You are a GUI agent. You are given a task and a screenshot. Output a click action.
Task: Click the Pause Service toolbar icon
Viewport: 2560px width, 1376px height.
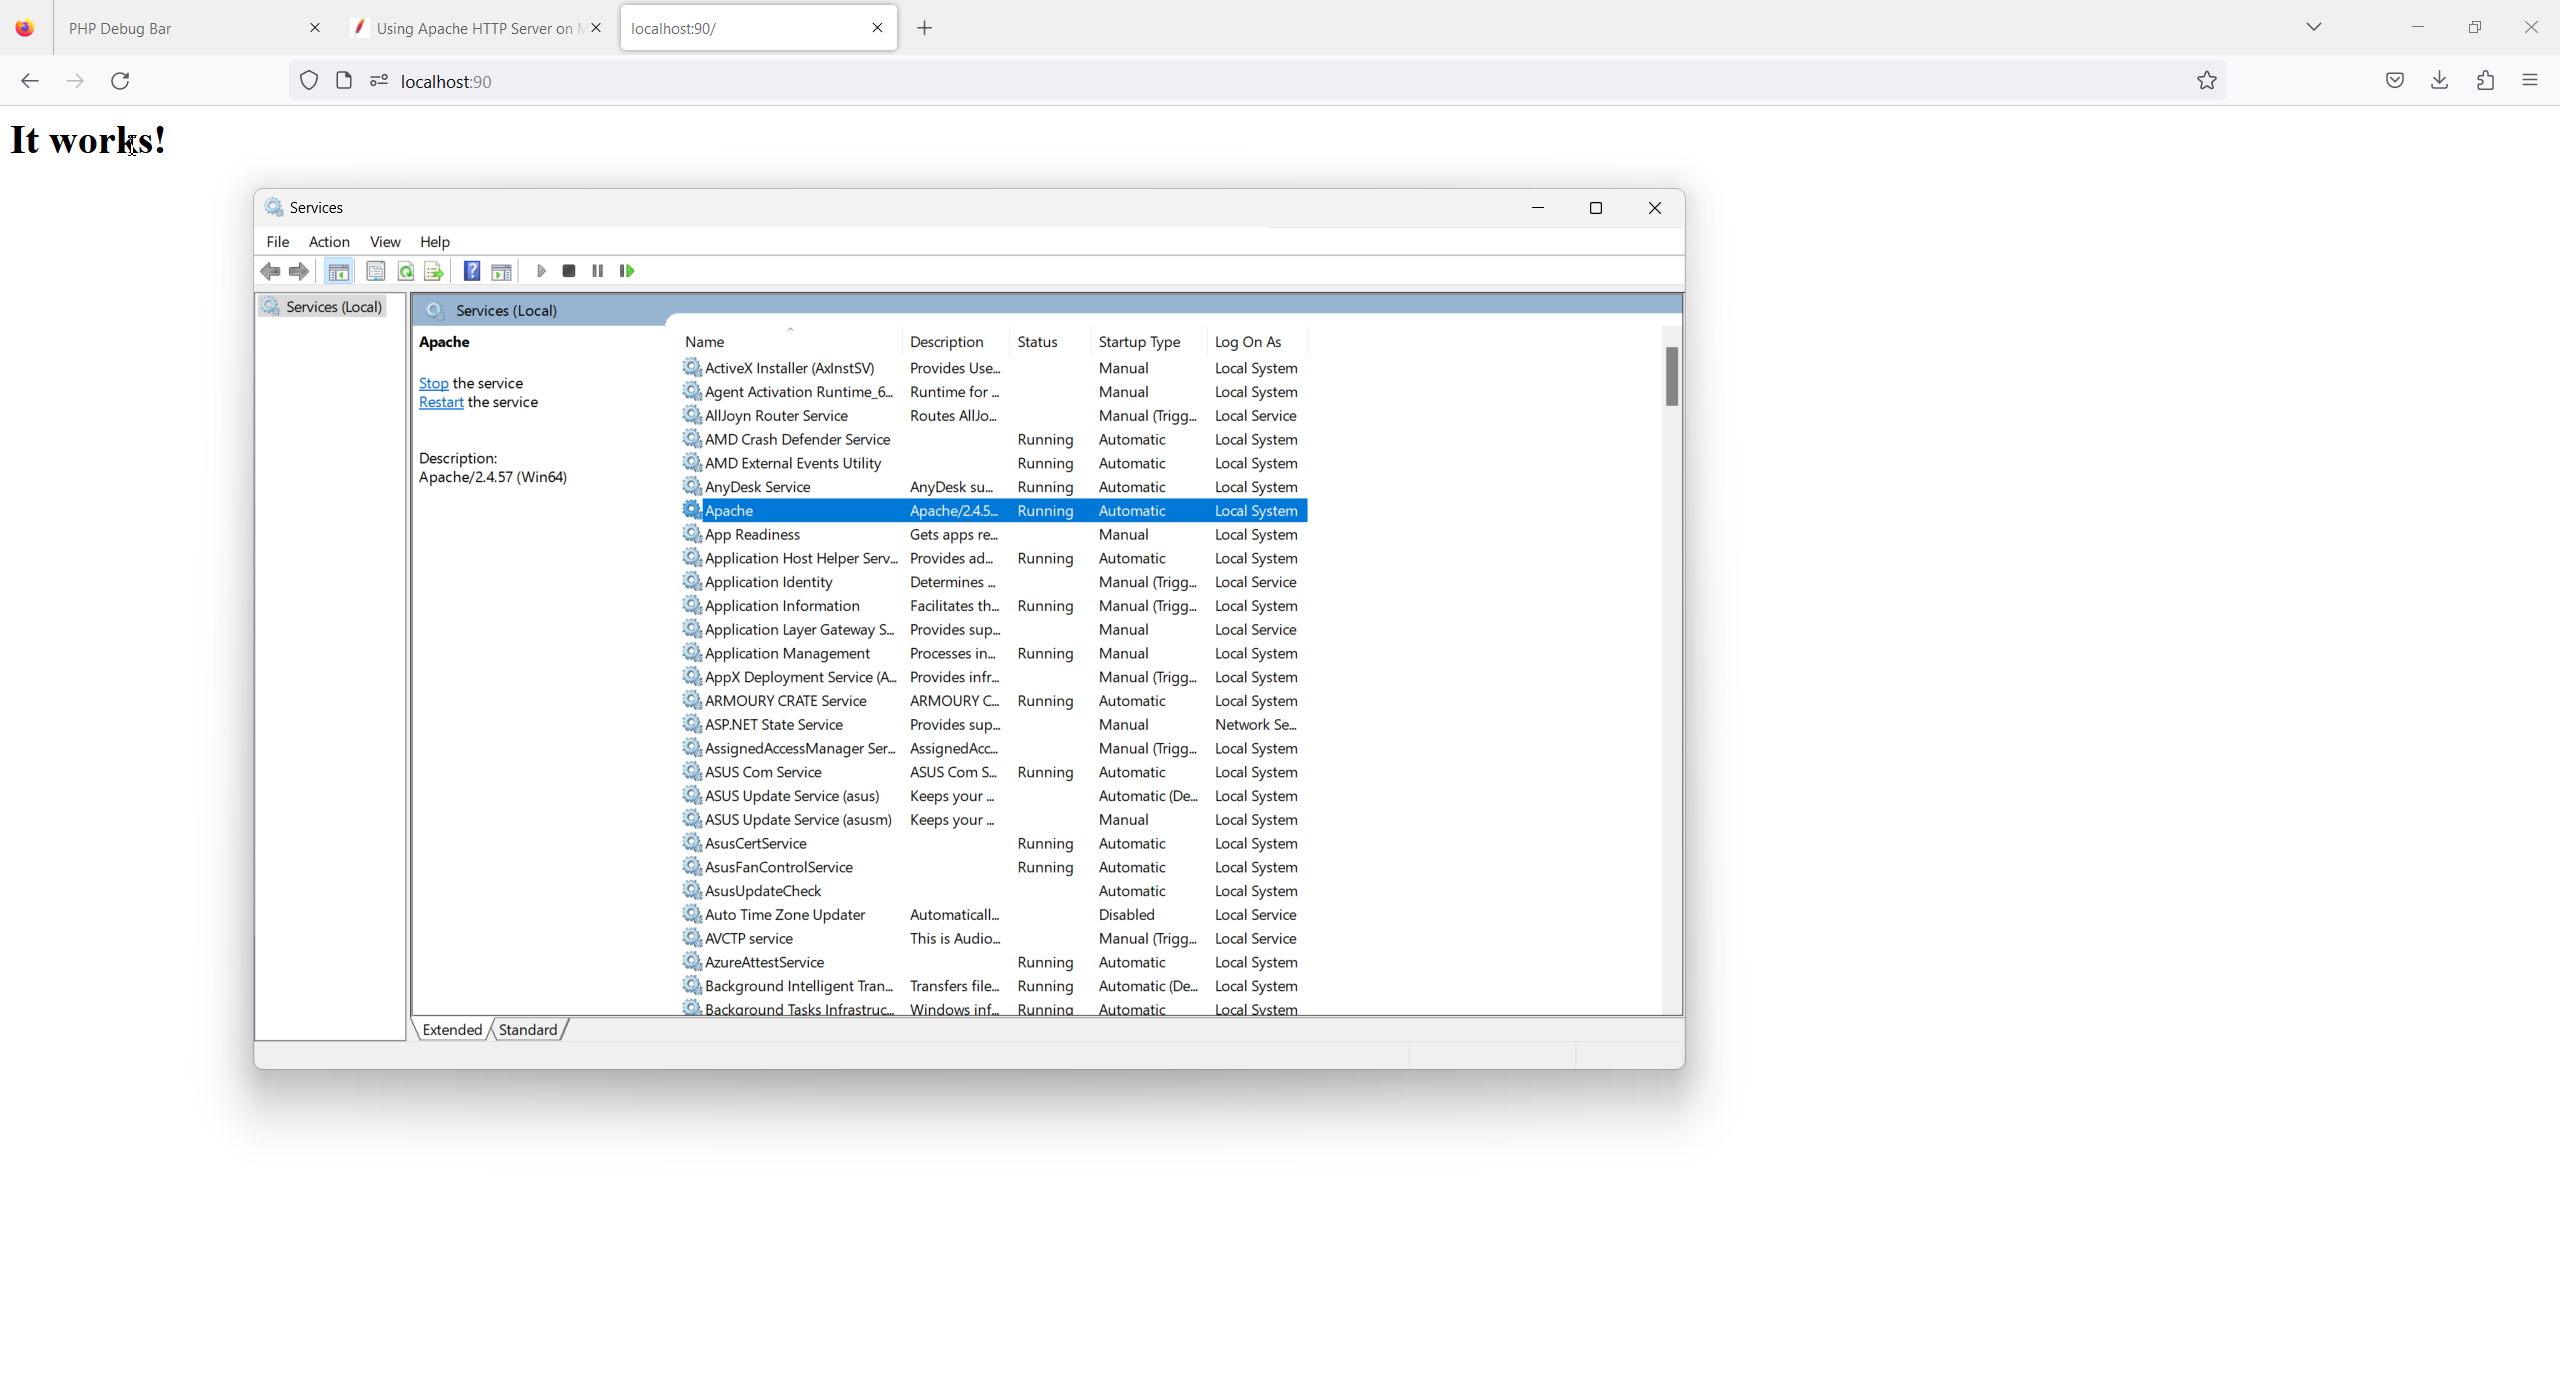pos(598,271)
